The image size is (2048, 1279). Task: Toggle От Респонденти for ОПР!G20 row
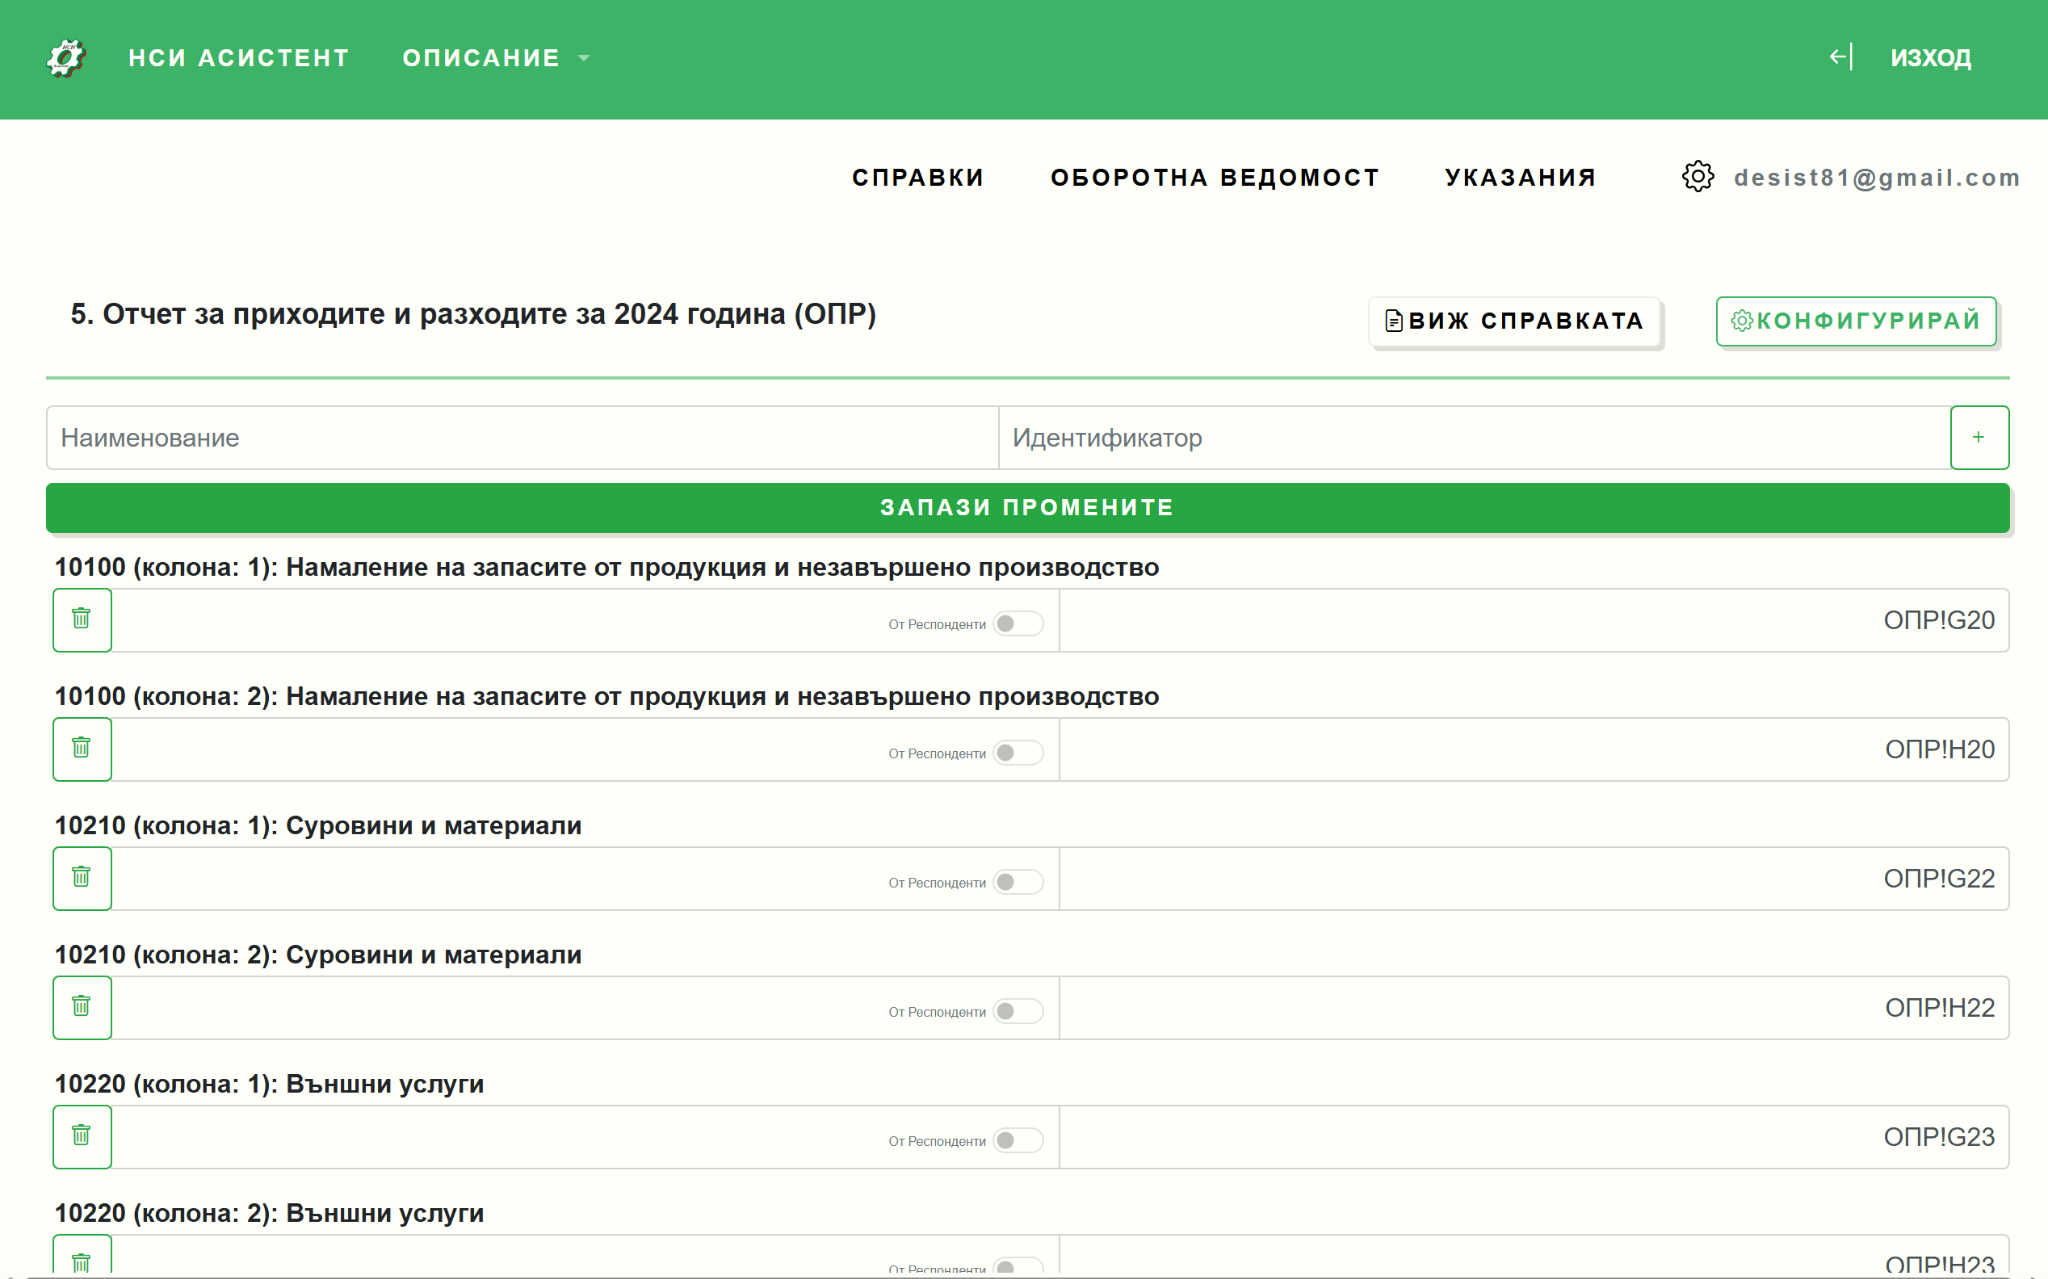click(x=1017, y=624)
